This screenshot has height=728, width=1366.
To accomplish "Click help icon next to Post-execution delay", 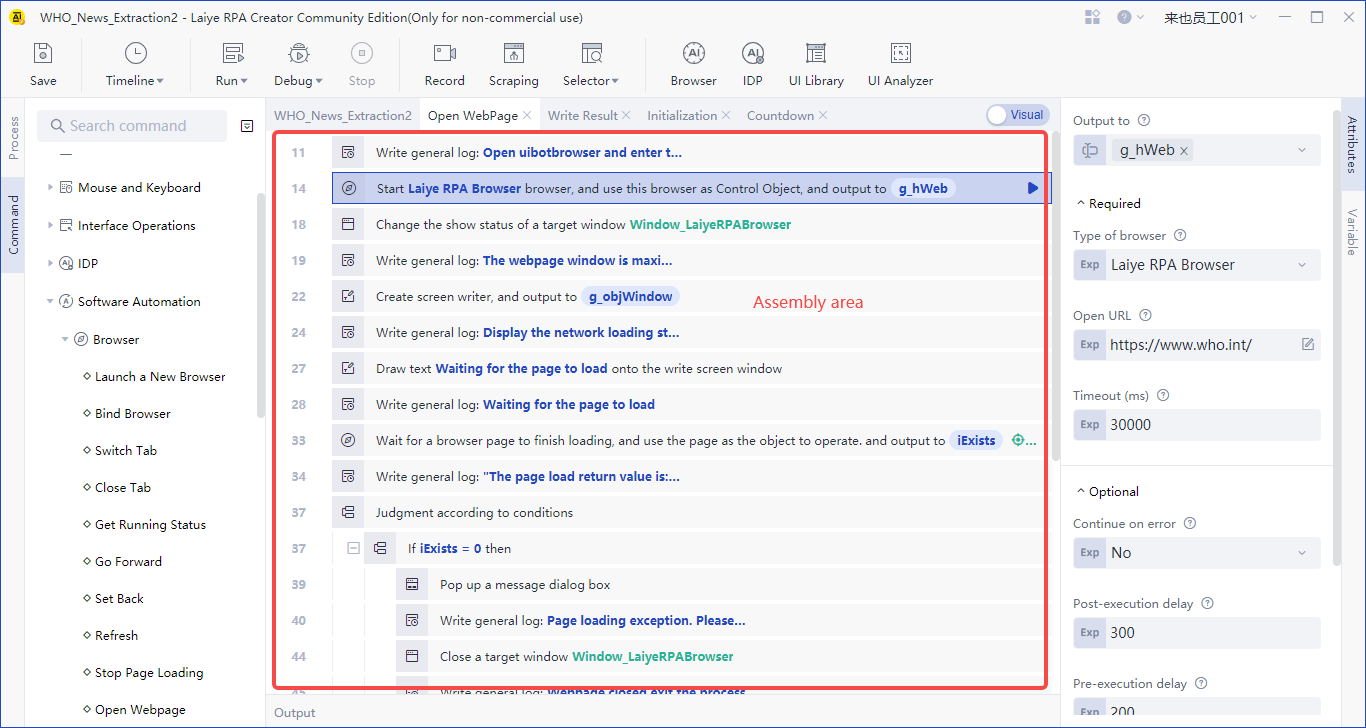I will point(1207,604).
